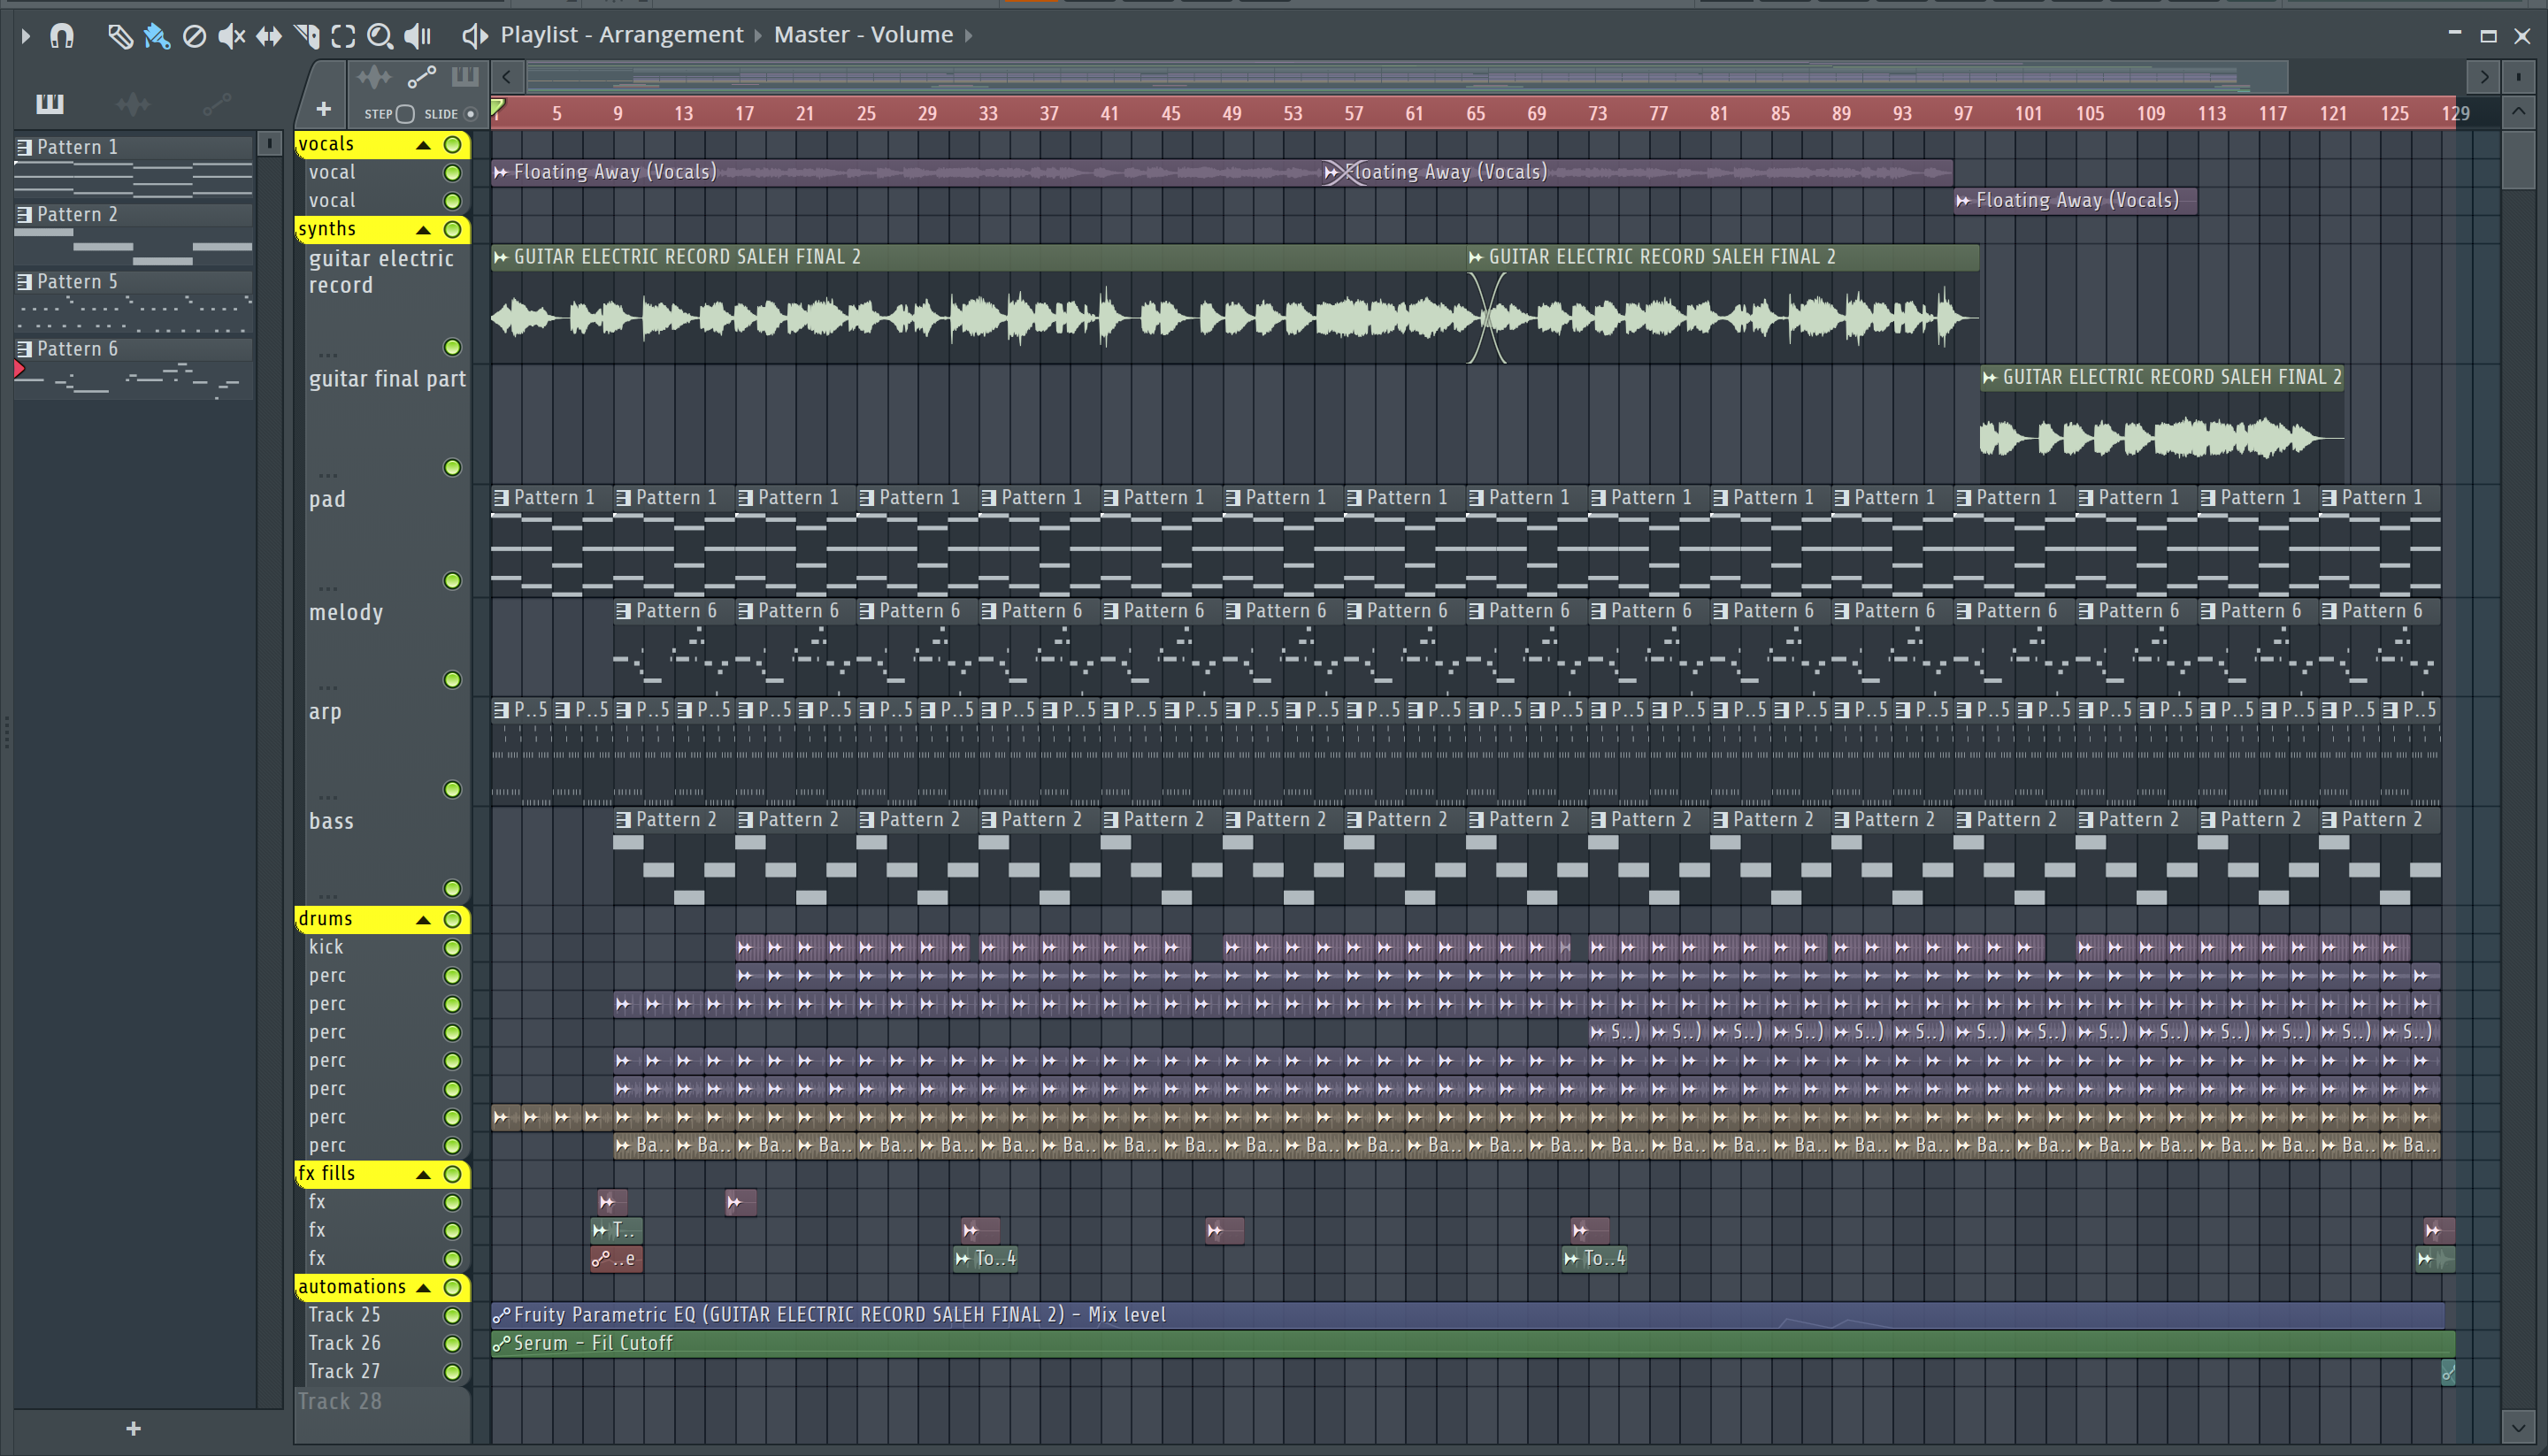The height and width of the screenshot is (1456, 2548).
Task: Click the vertical scrollbar up arrow
Action: coord(2518,111)
